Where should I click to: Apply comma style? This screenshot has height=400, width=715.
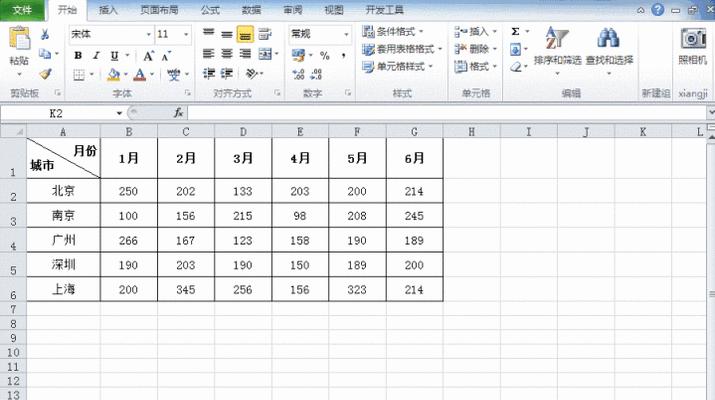point(343,56)
